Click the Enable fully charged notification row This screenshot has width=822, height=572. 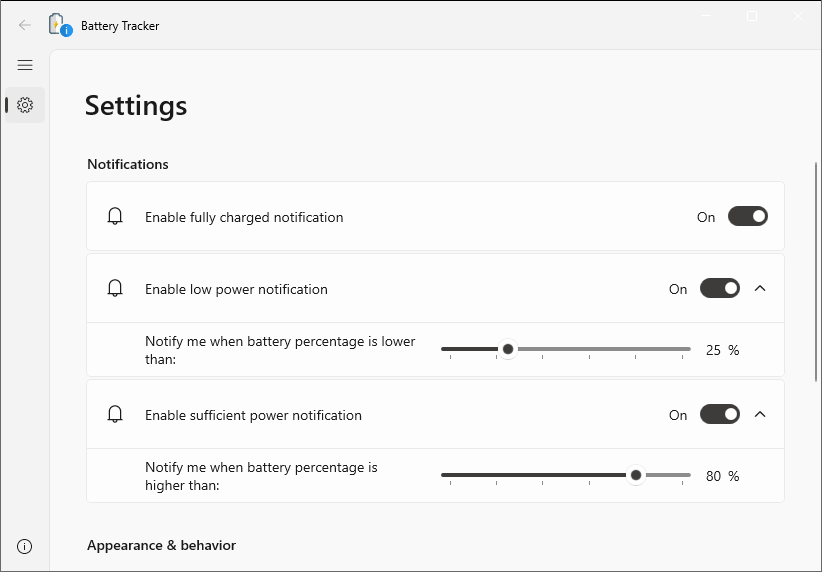point(435,216)
